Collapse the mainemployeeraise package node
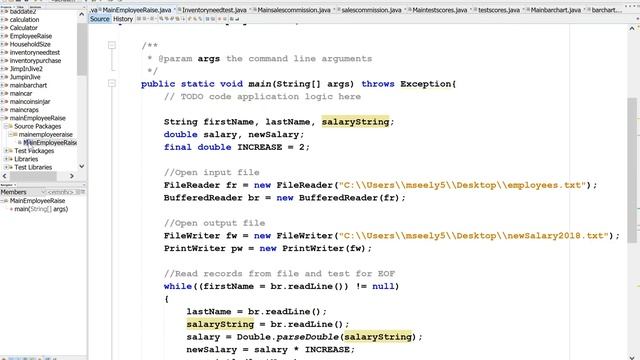Viewport: 640px width, 360px height. tap(11, 134)
